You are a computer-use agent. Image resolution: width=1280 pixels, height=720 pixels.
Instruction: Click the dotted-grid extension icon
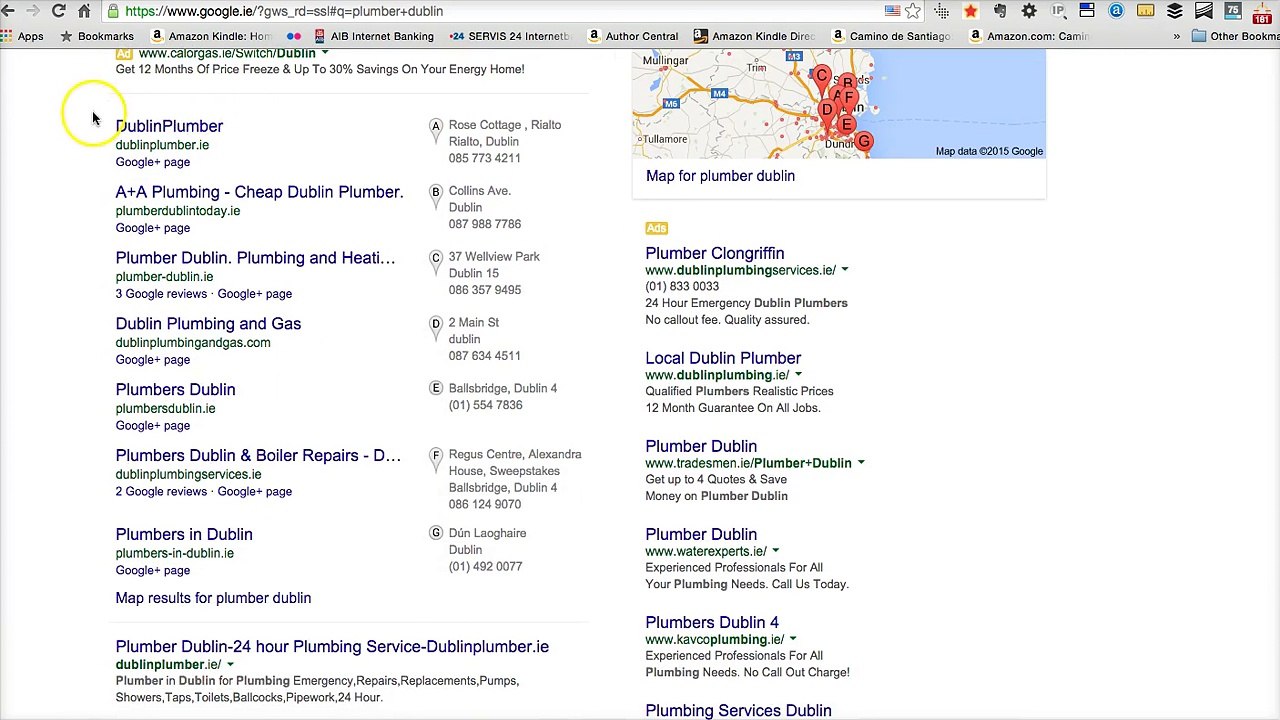942,11
